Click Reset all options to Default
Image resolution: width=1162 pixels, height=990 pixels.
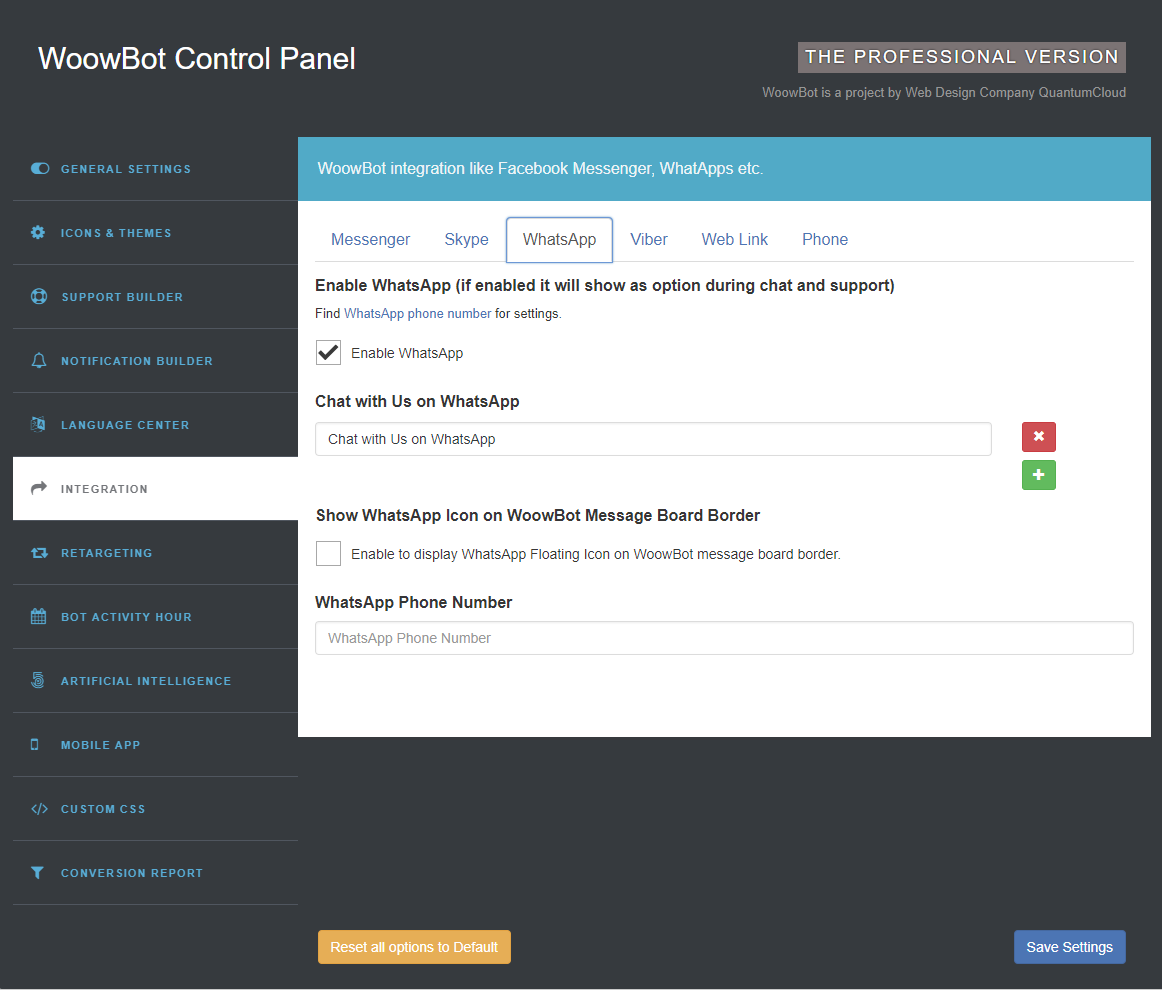(414, 947)
